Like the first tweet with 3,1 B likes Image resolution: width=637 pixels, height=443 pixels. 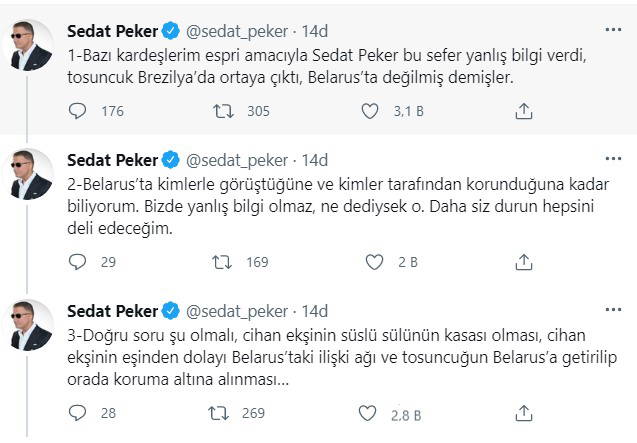pyautogui.click(x=375, y=112)
